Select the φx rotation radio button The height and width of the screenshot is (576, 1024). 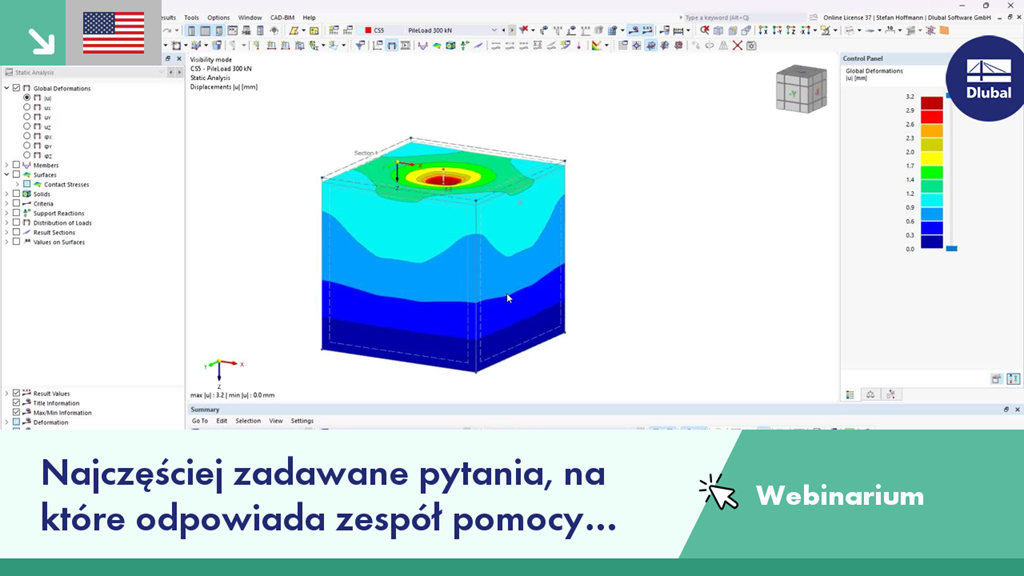27,136
